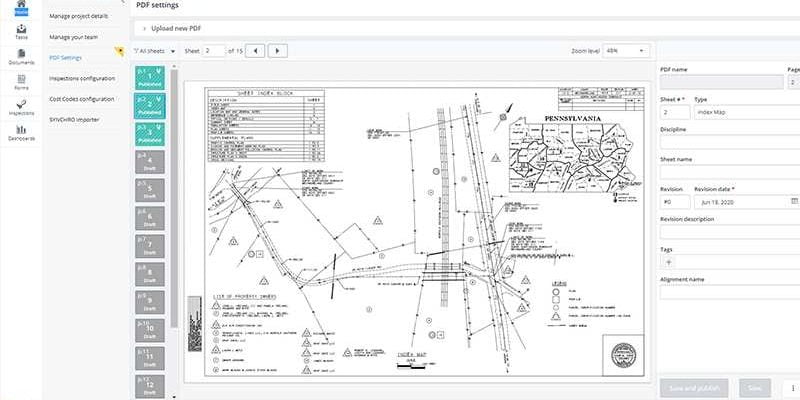
Task: Advance to the next sheet using the right arrow
Action: coord(279,50)
